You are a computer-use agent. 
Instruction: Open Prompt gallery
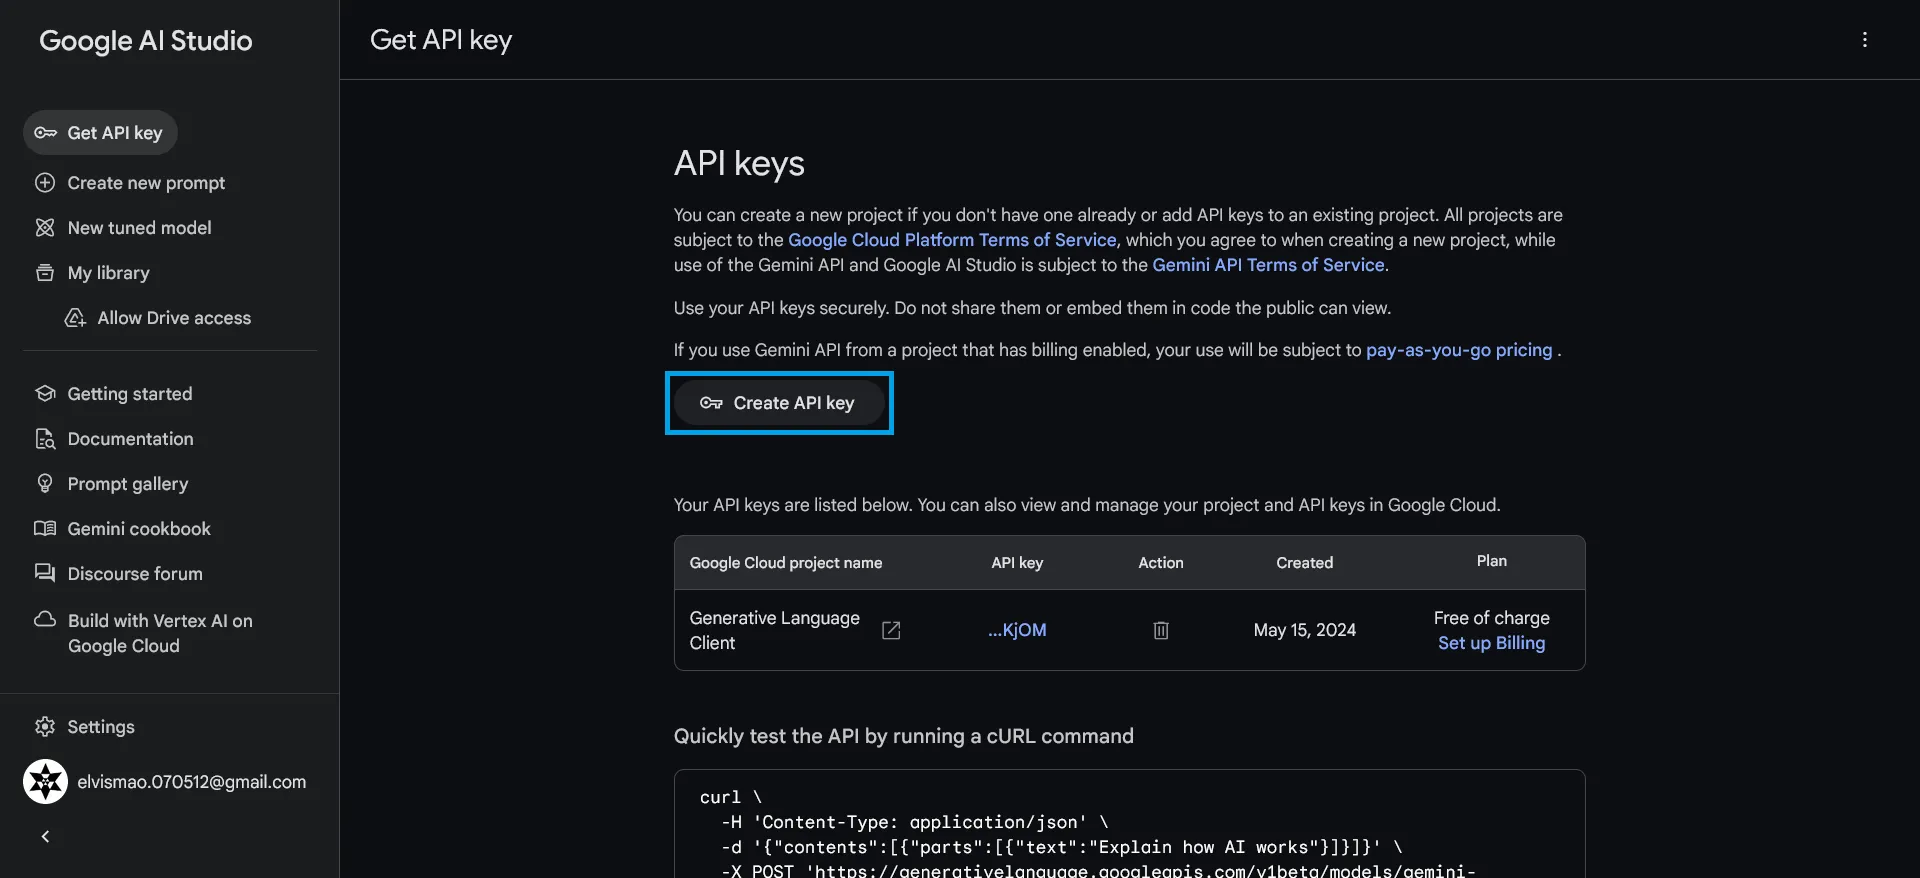pyautogui.click(x=127, y=484)
